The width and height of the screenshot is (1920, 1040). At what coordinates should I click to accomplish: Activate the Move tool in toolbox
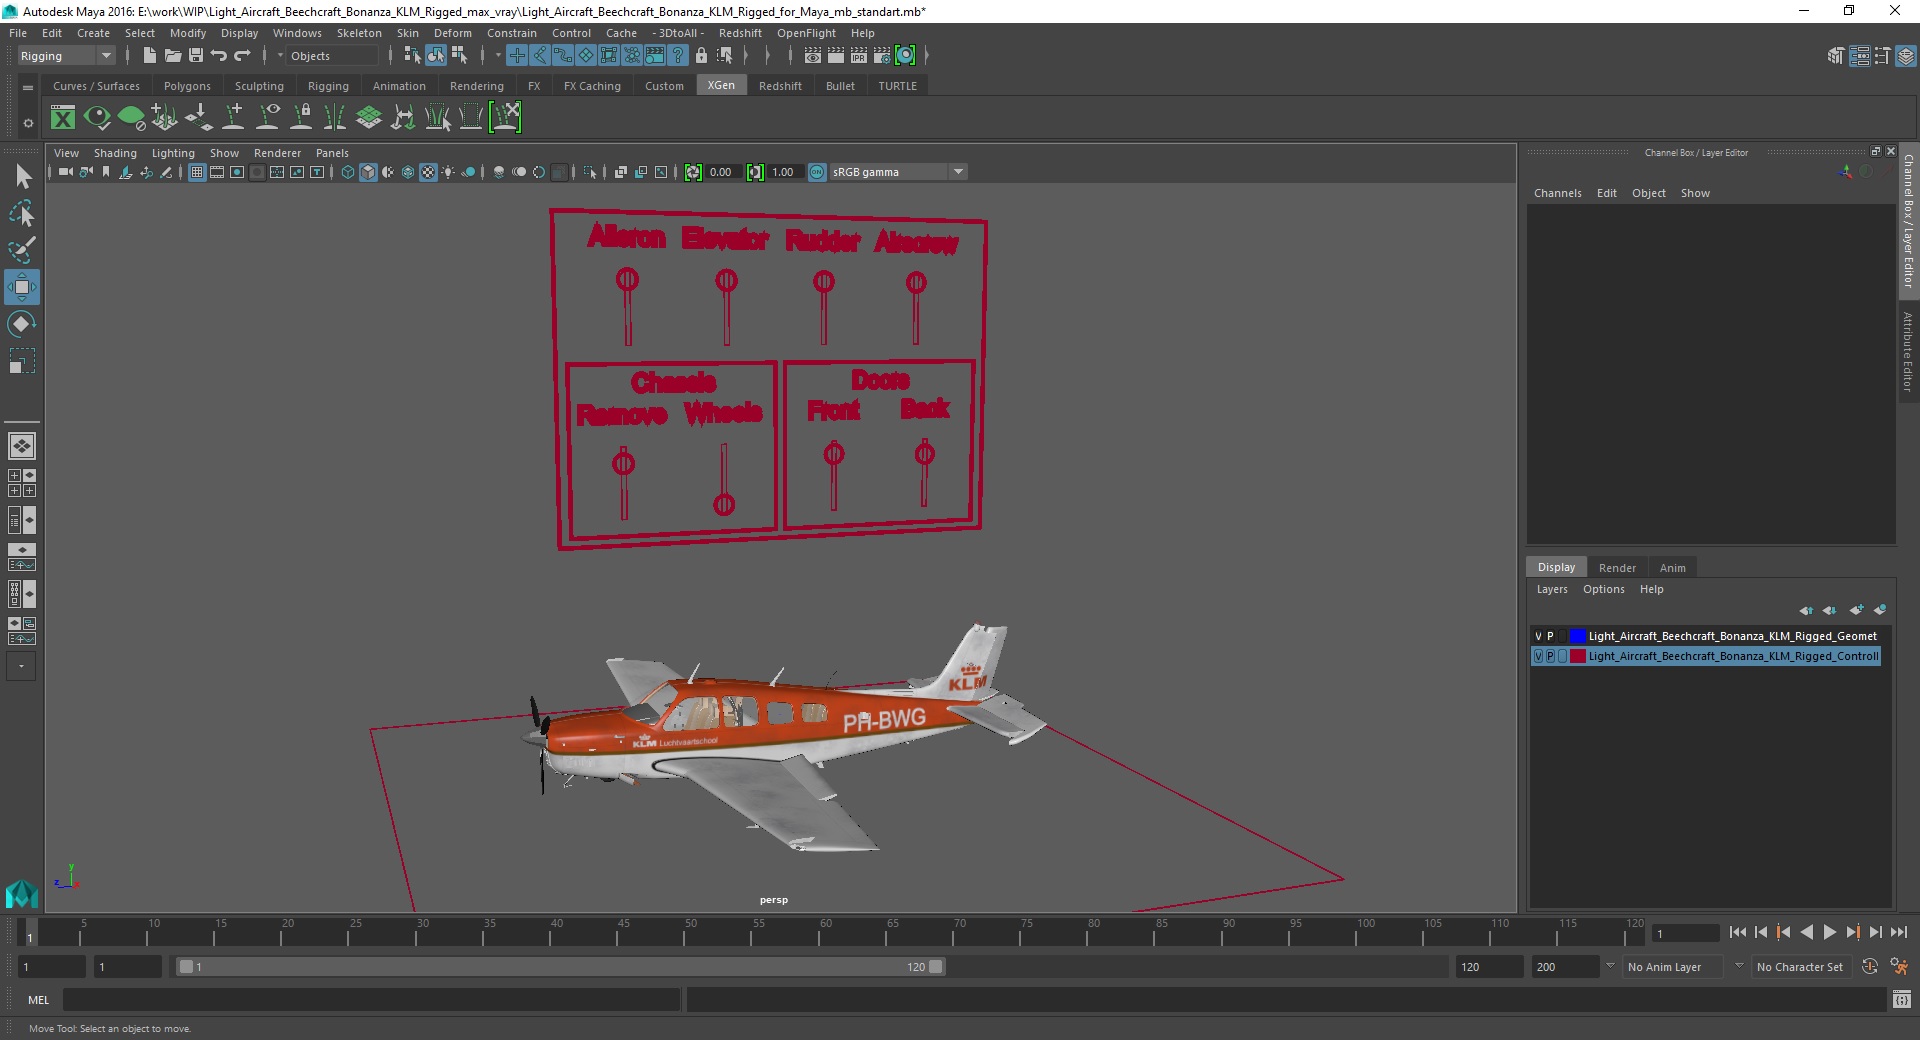[22, 287]
